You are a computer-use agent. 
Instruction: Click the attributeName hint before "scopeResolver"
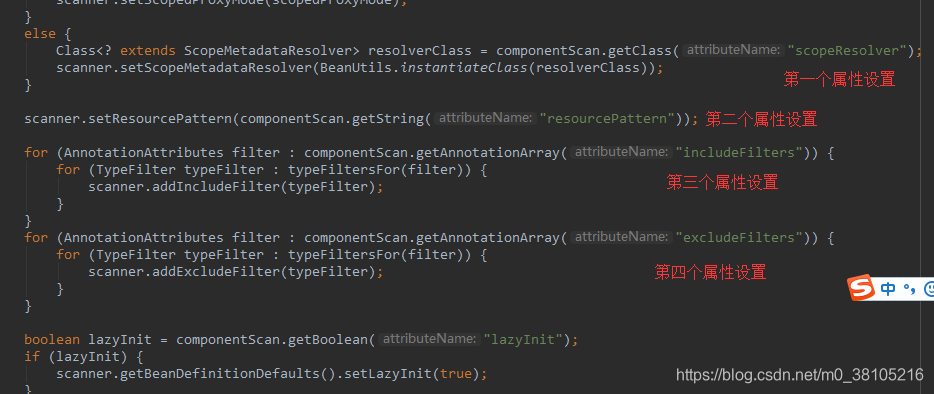[733, 51]
